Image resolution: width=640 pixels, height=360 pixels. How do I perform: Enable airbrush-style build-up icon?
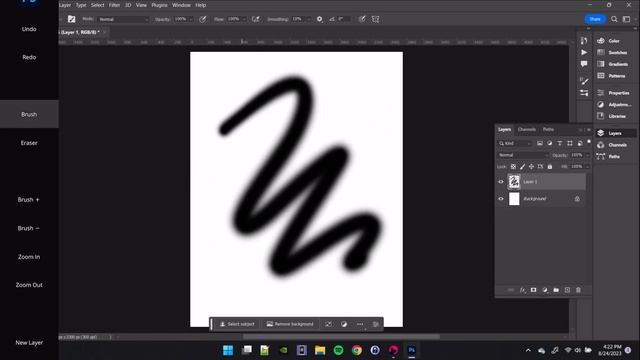tap(256, 19)
